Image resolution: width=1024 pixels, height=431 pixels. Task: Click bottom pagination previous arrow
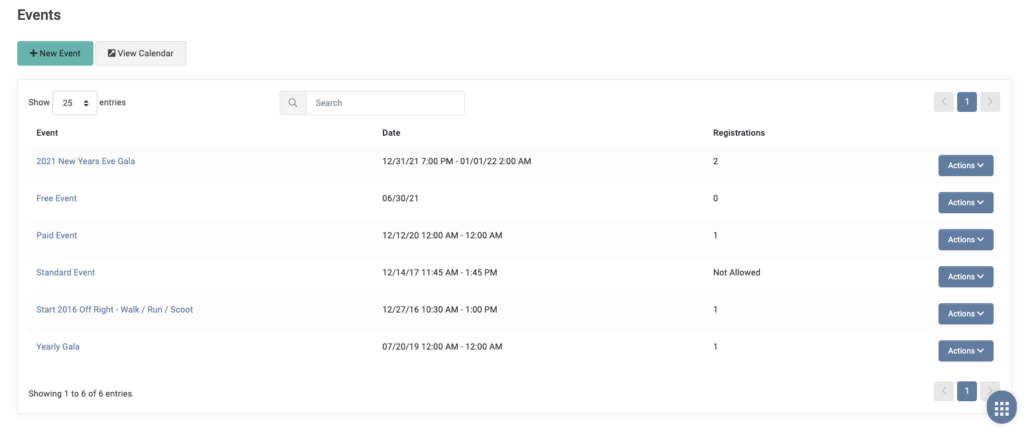pyautogui.click(x=944, y=391)
